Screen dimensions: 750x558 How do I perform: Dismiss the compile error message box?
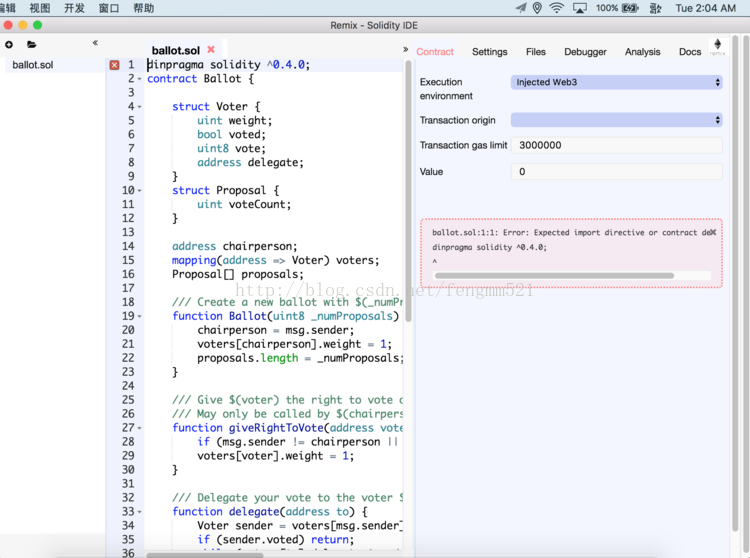click(713, 232)
